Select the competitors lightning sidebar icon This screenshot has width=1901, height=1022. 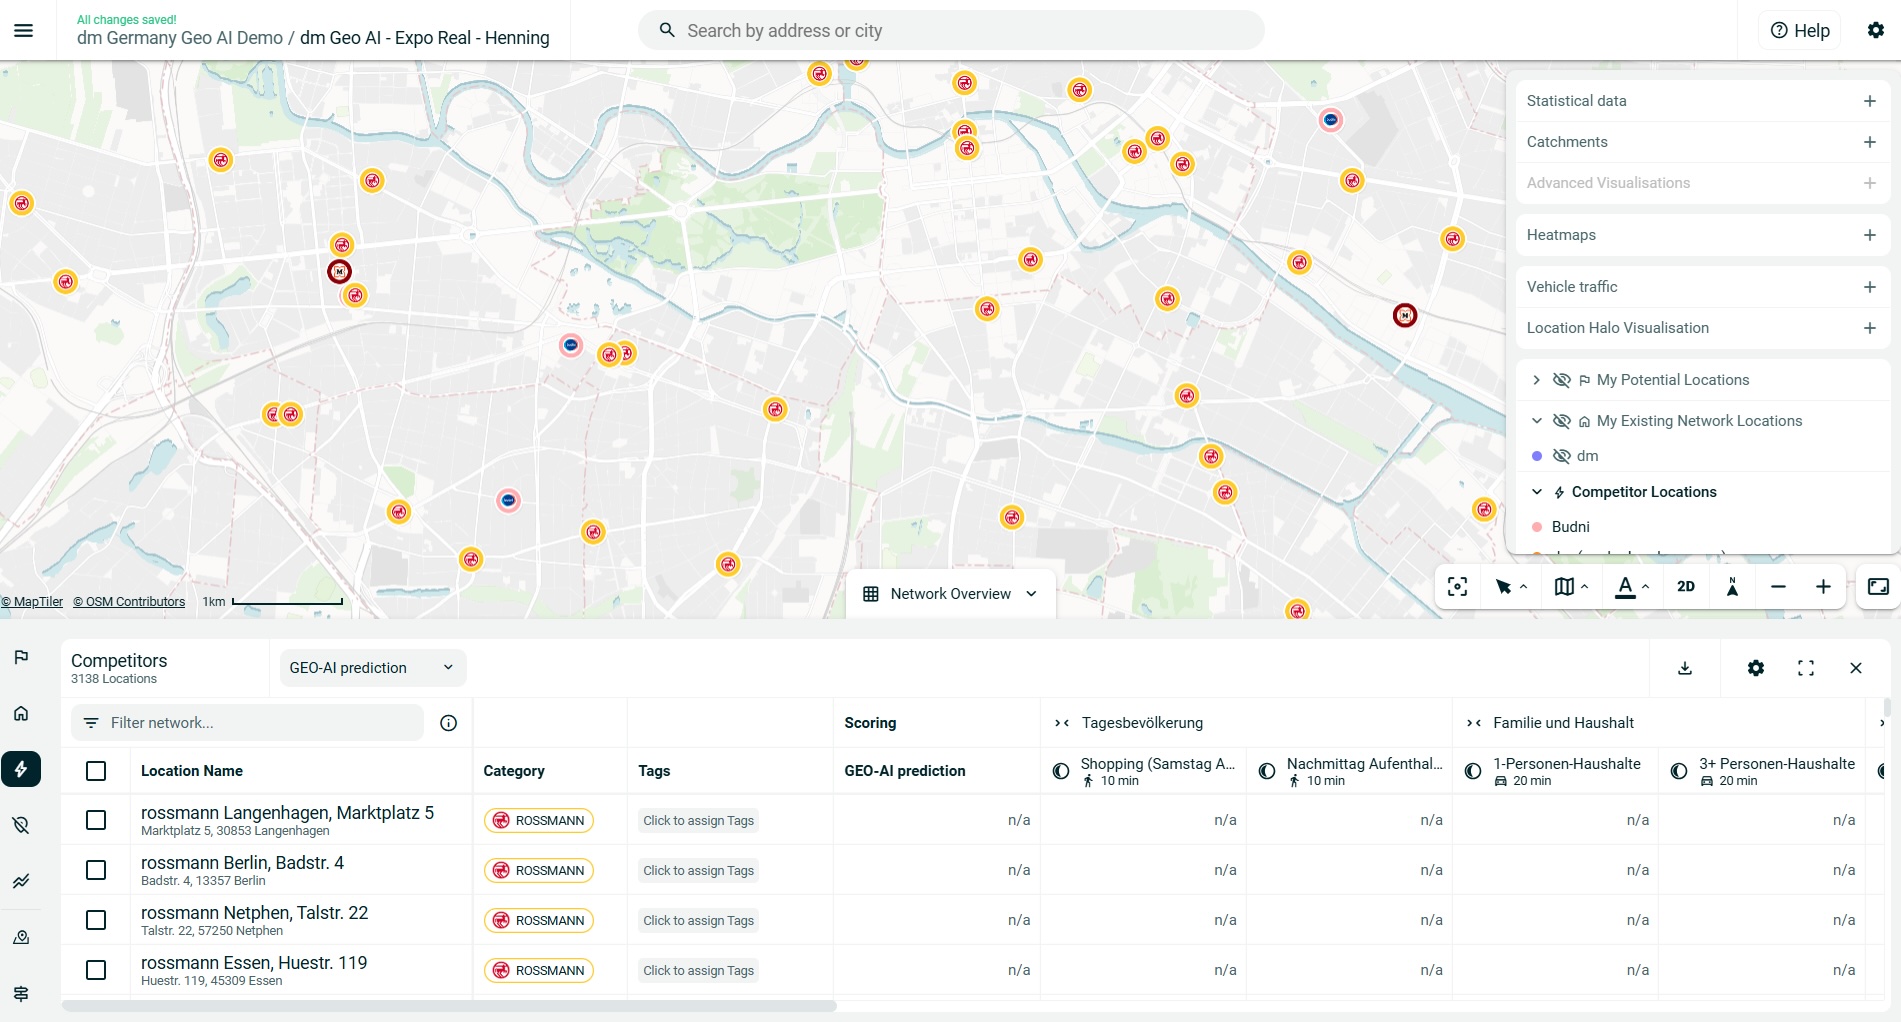tap(21, 769)
